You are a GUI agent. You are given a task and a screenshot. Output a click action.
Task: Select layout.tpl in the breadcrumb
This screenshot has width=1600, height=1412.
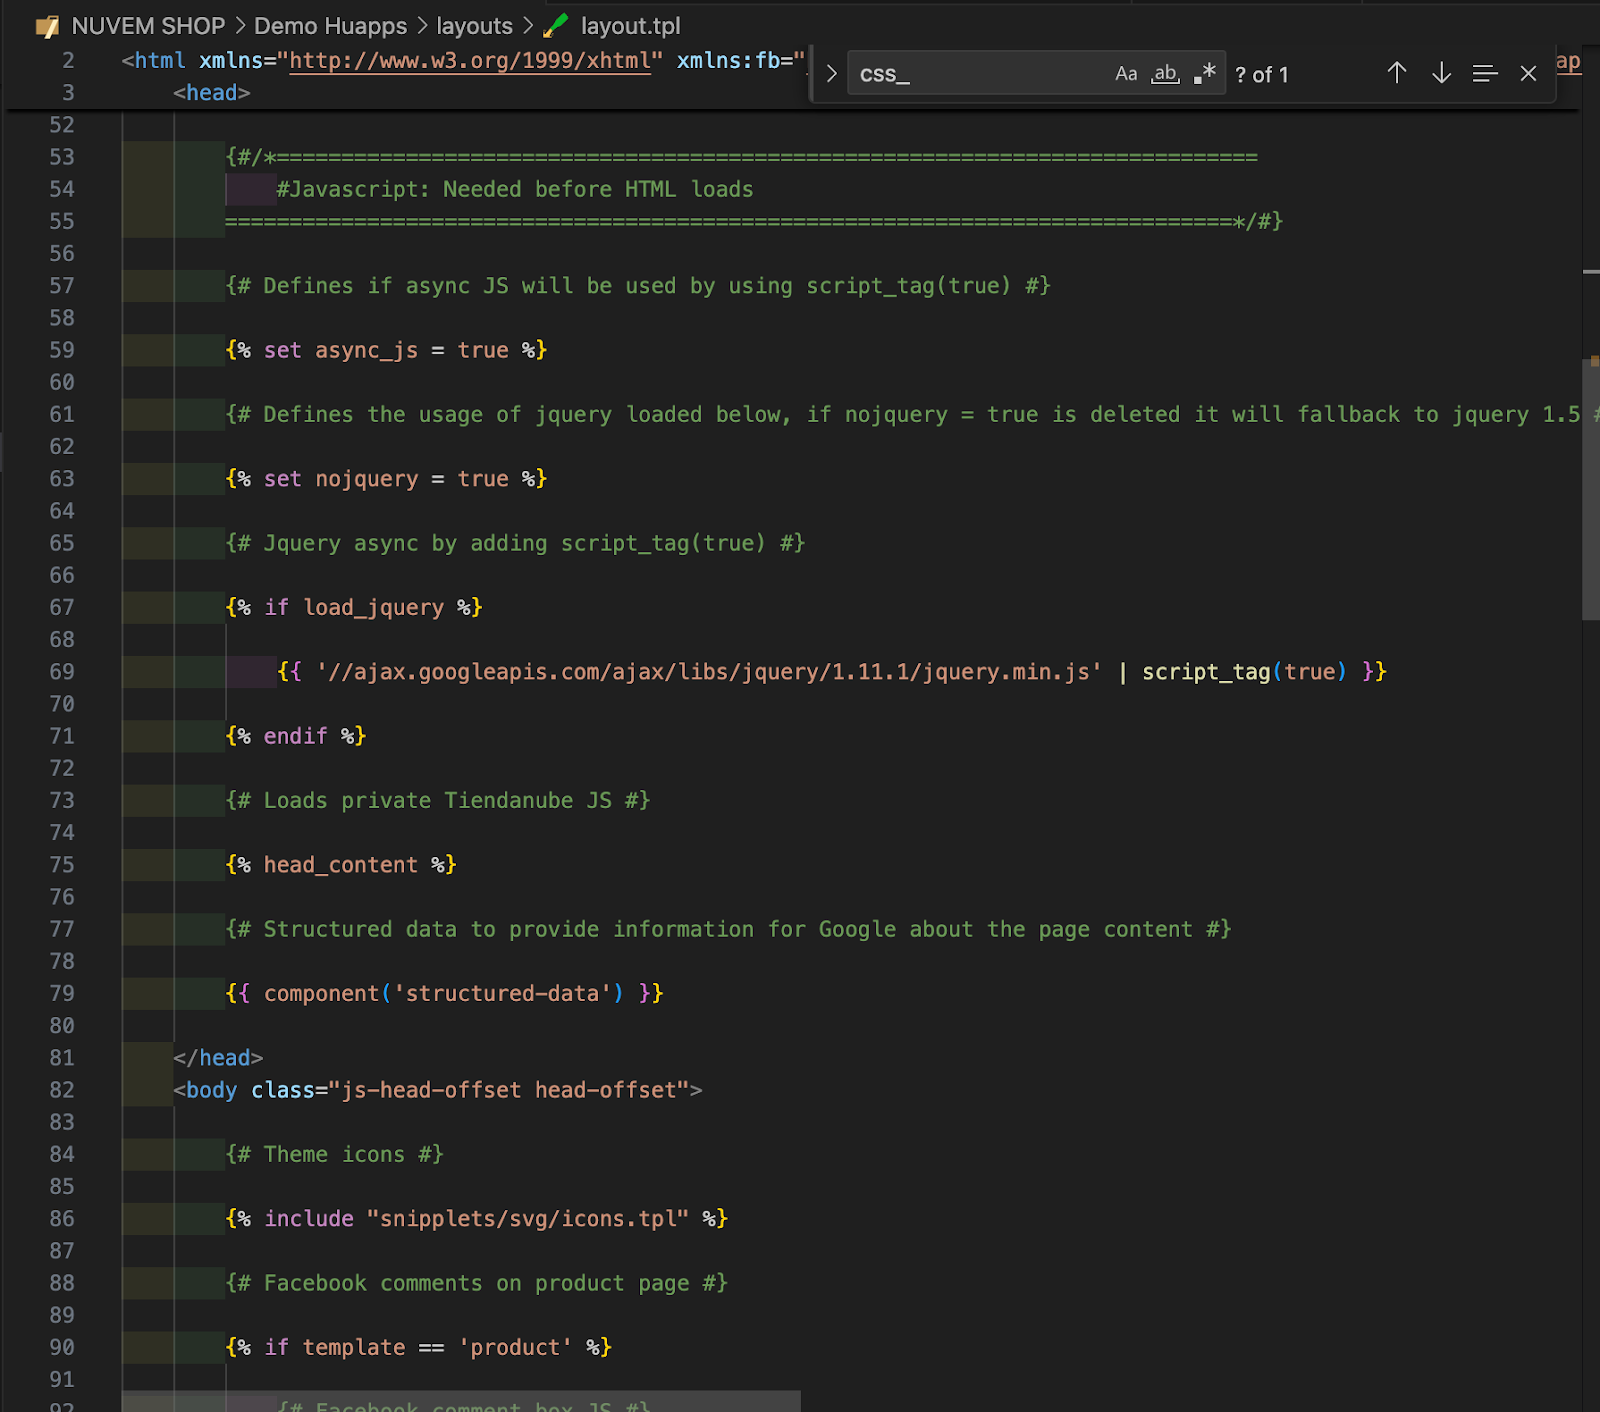coord(630,26)
